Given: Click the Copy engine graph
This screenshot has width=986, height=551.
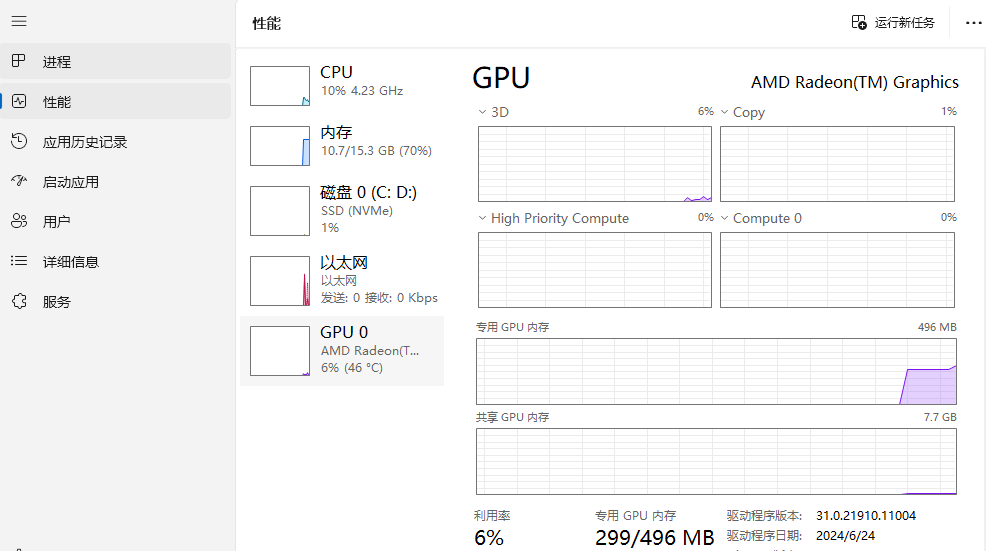Looking at the screenshot, I should [x=838, y=164].
